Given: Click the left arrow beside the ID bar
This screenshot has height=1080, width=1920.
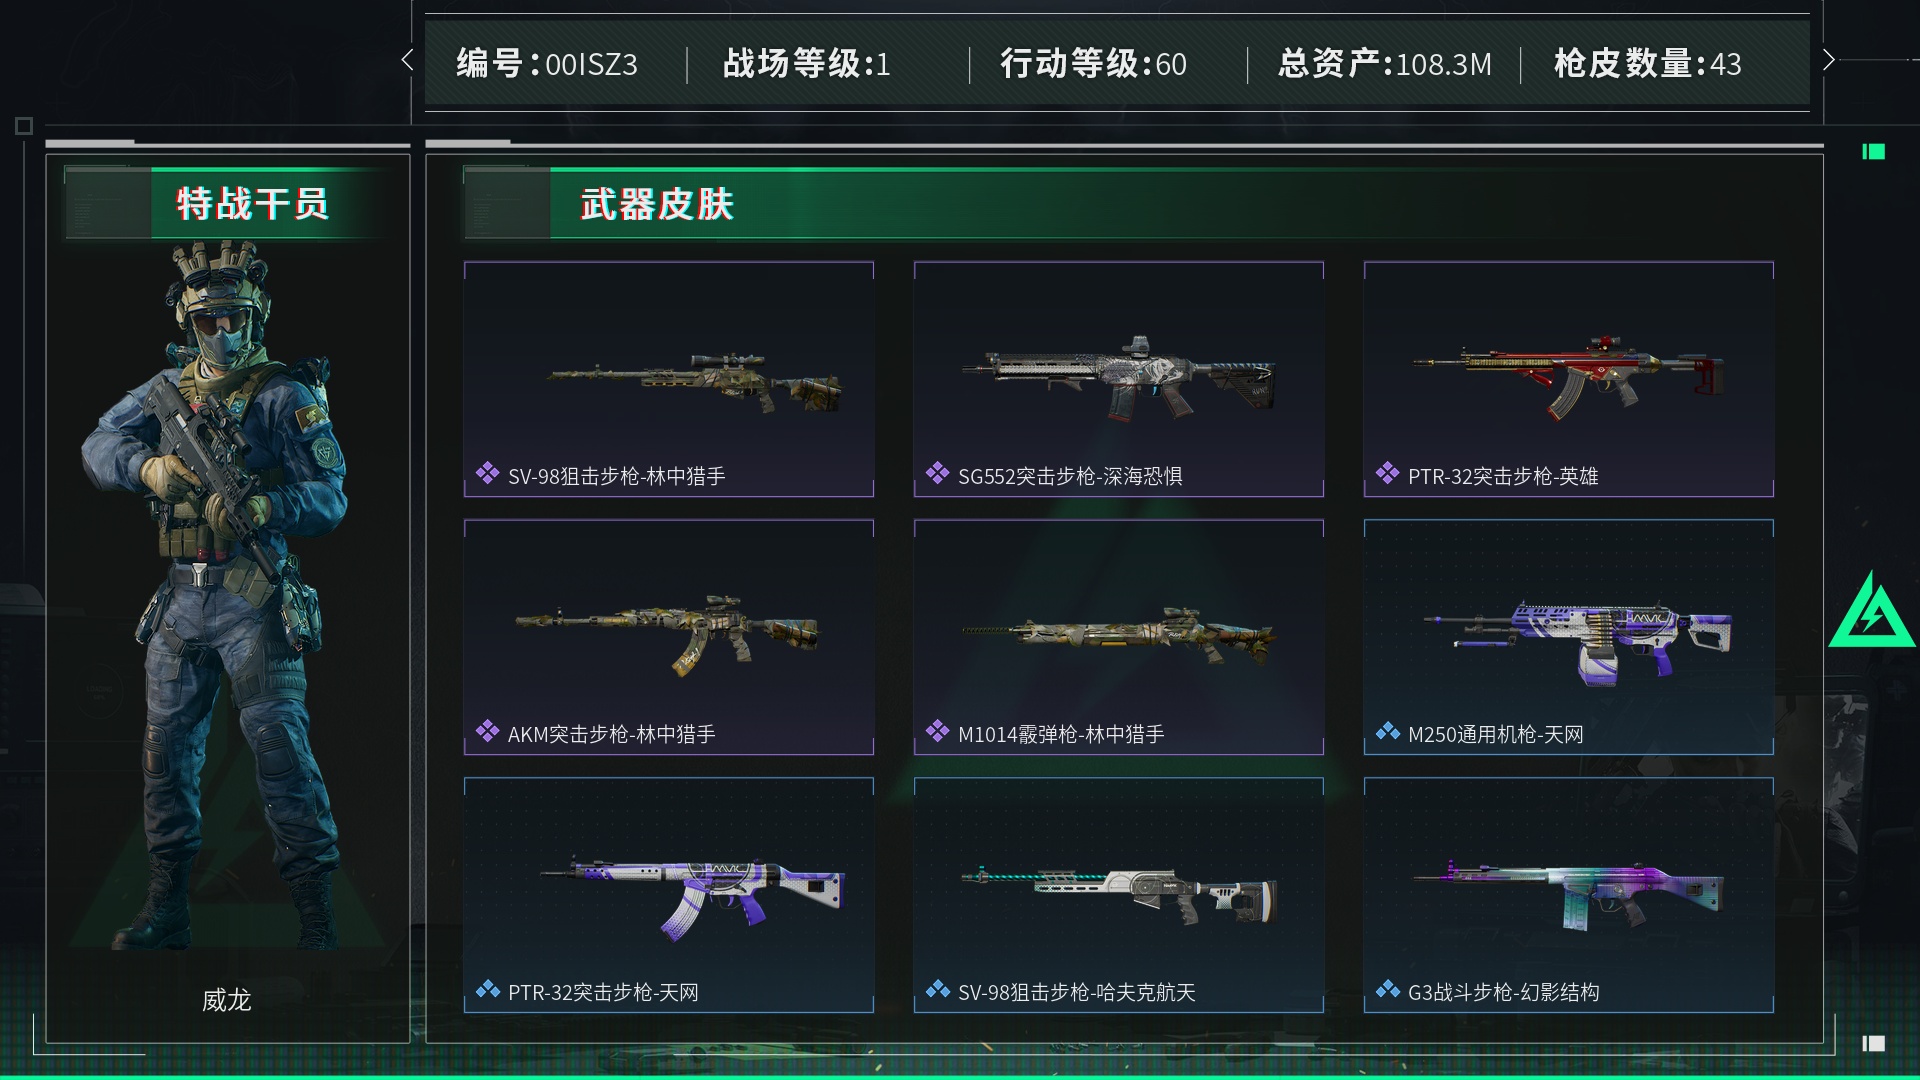Looking at the screenshot, I should (407, 60).
